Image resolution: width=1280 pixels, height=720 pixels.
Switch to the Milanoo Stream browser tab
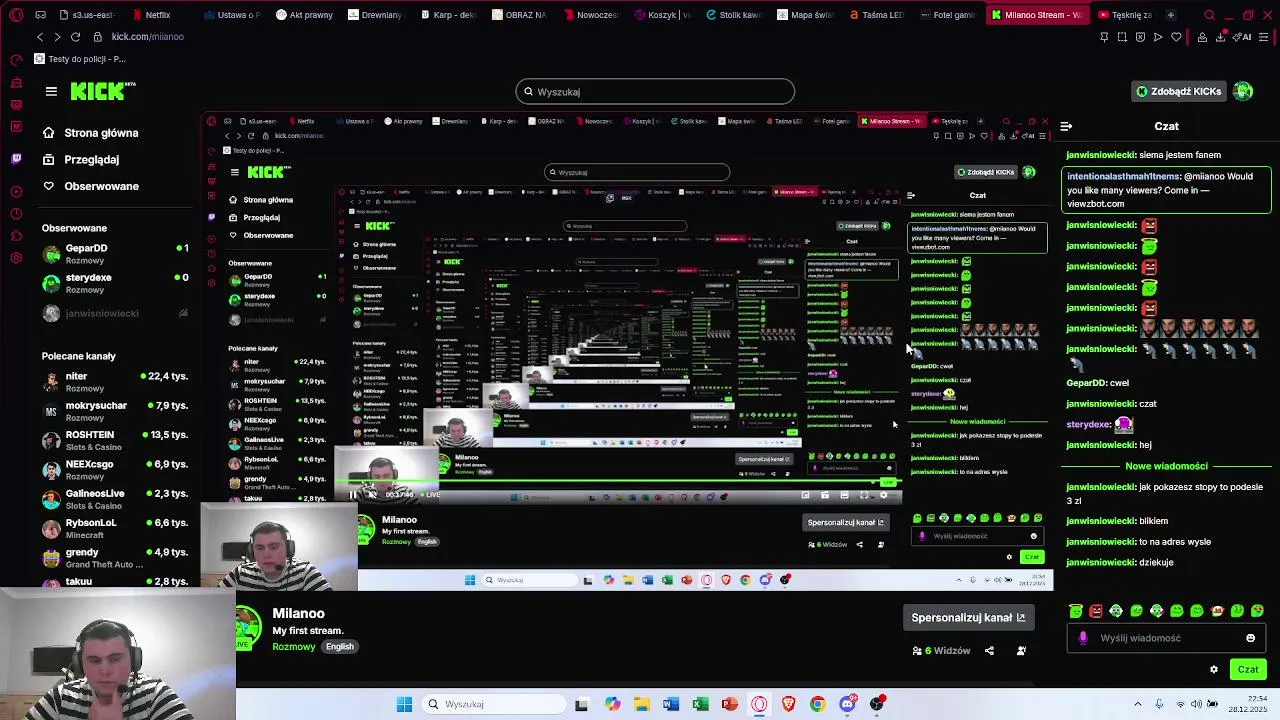coord(1036,15)
